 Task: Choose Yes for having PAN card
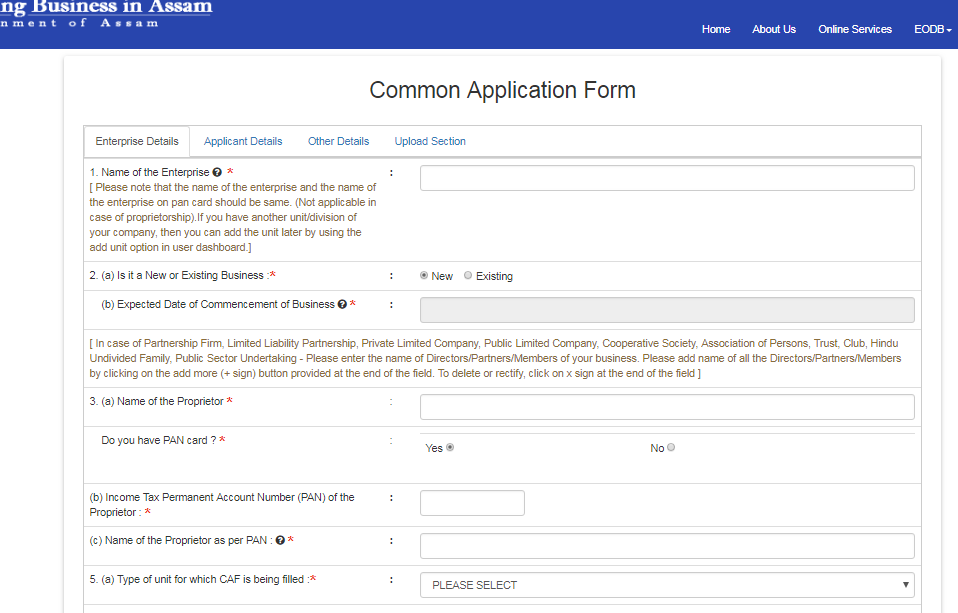click(x=450, y=448)
